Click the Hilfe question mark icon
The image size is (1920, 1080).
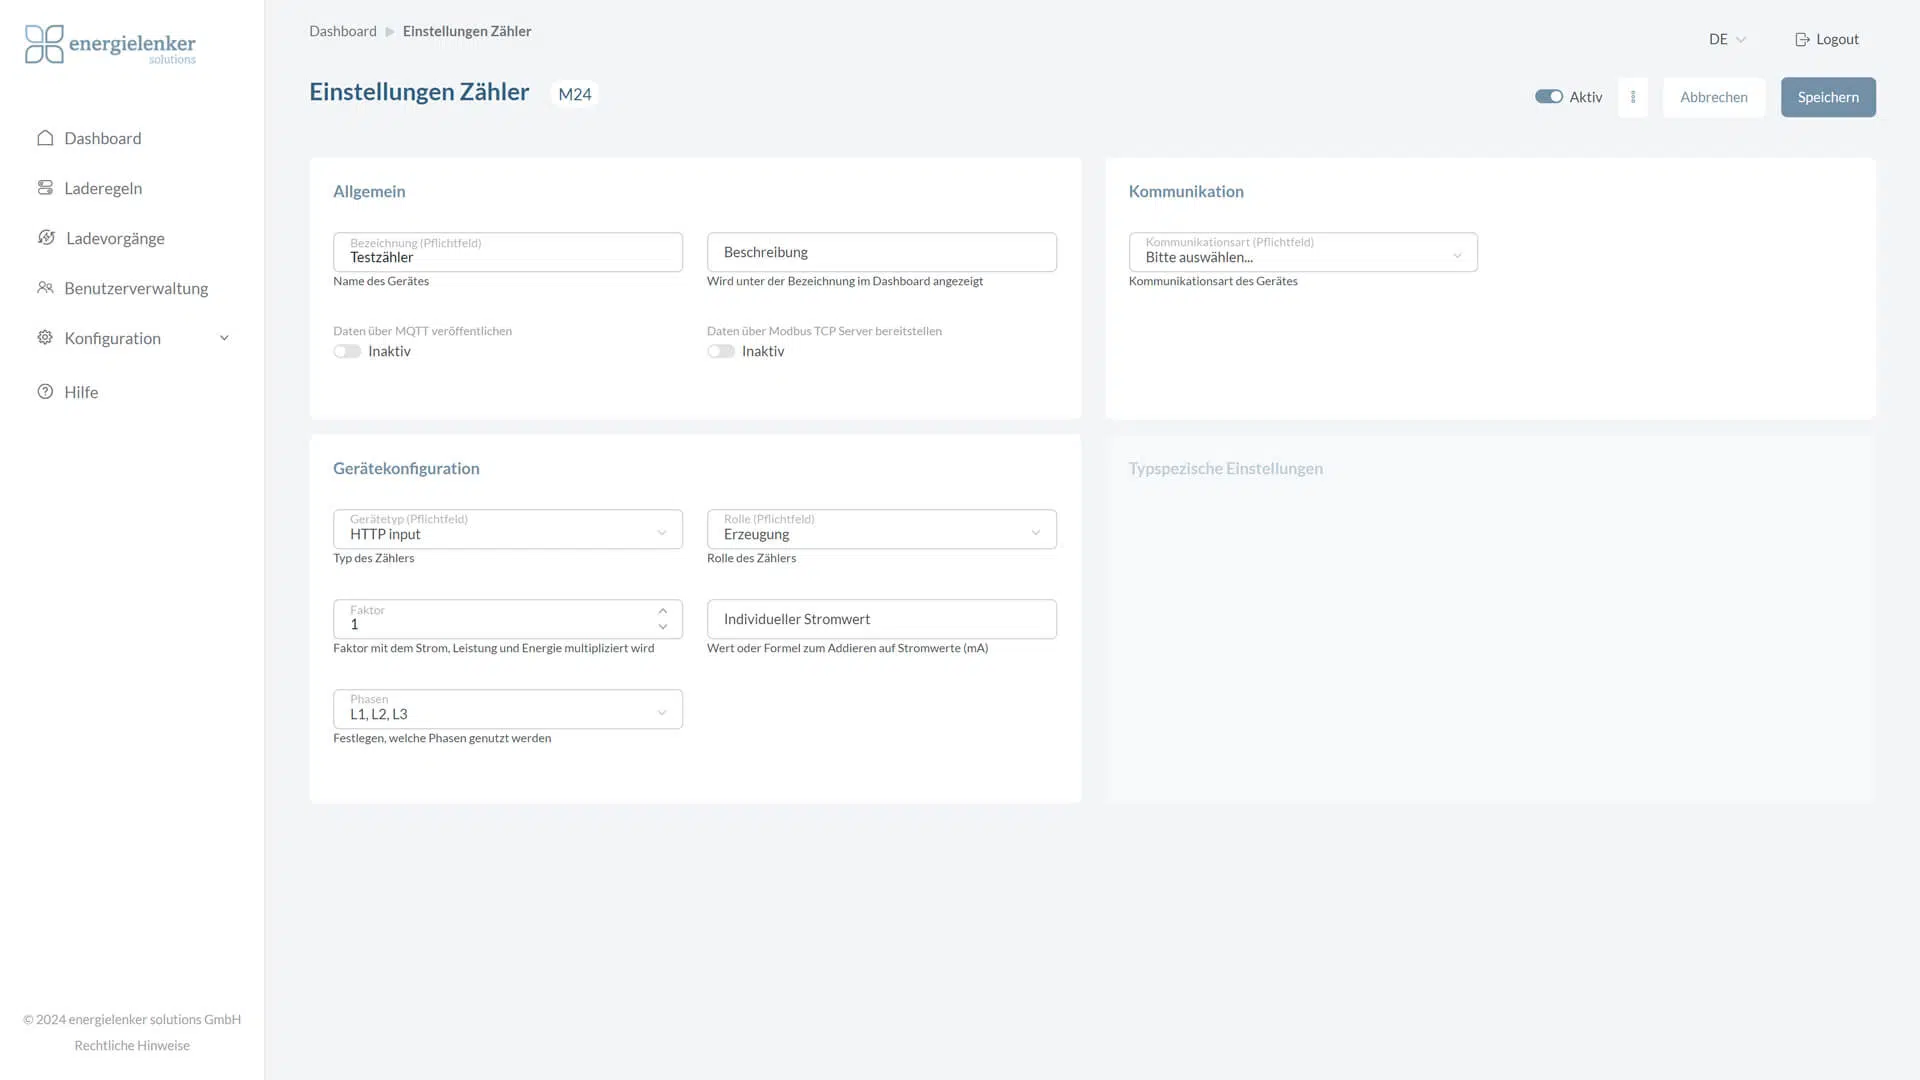point(45,392)
